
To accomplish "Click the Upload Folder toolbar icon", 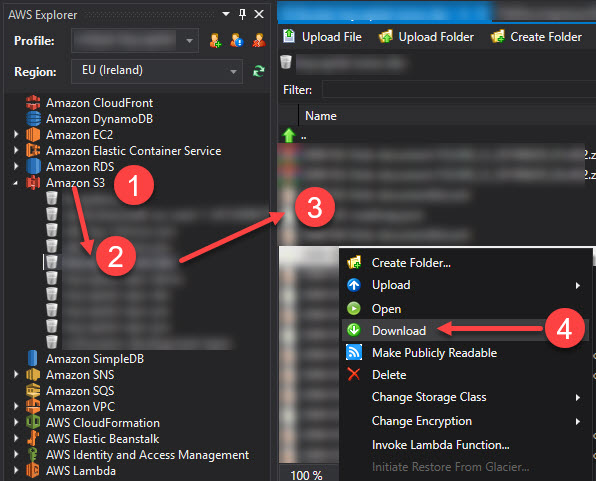I will click(385, 37).
